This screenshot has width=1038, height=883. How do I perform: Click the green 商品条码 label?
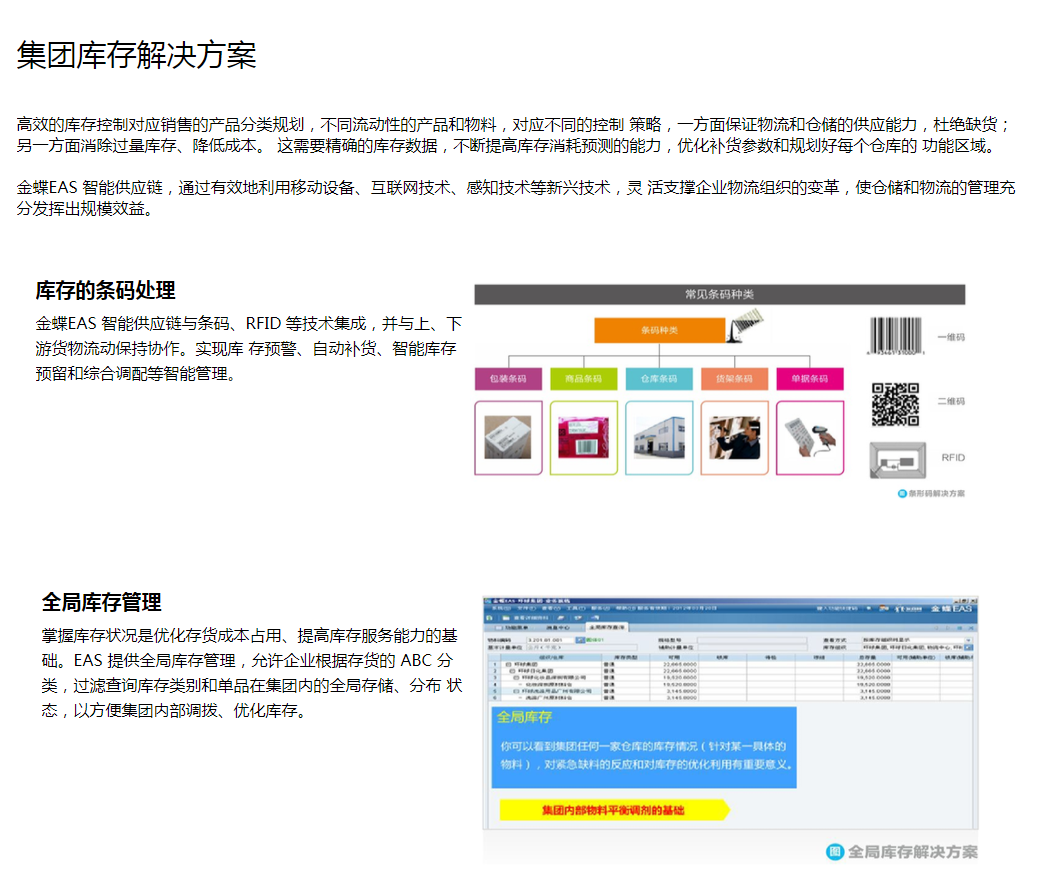tap(583, 379)
